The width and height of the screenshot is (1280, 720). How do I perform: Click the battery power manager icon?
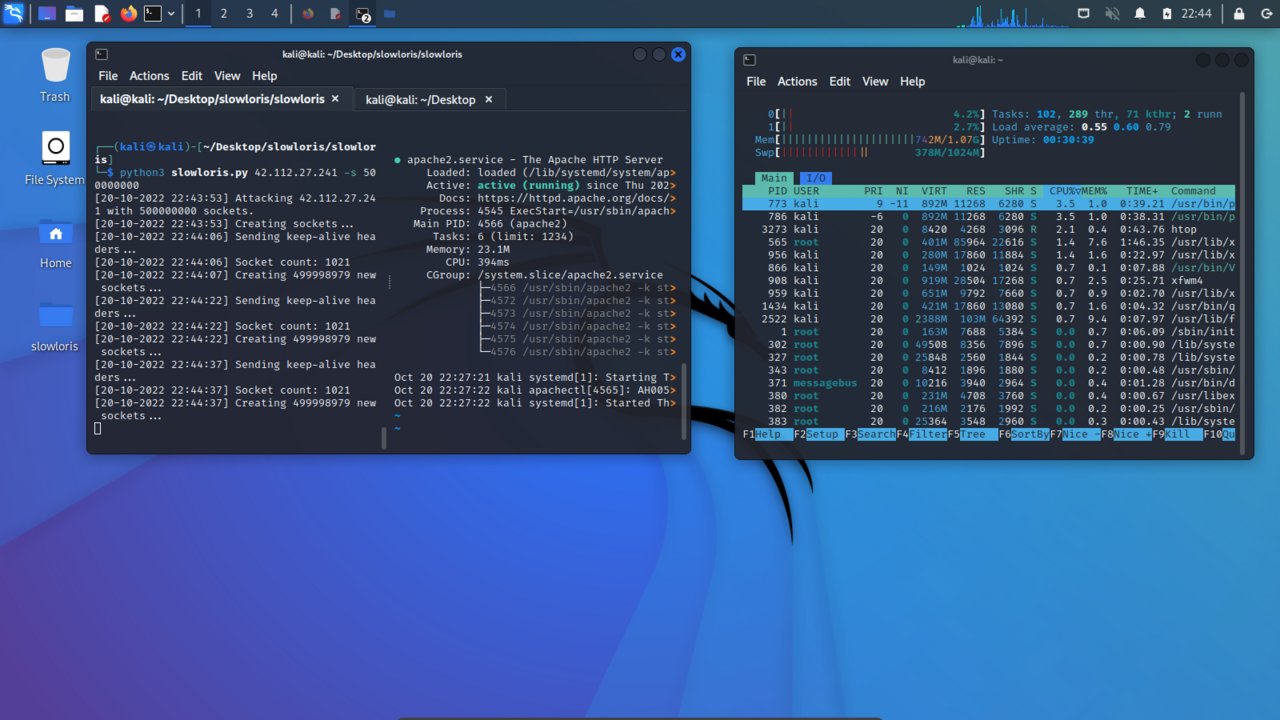1167,14
